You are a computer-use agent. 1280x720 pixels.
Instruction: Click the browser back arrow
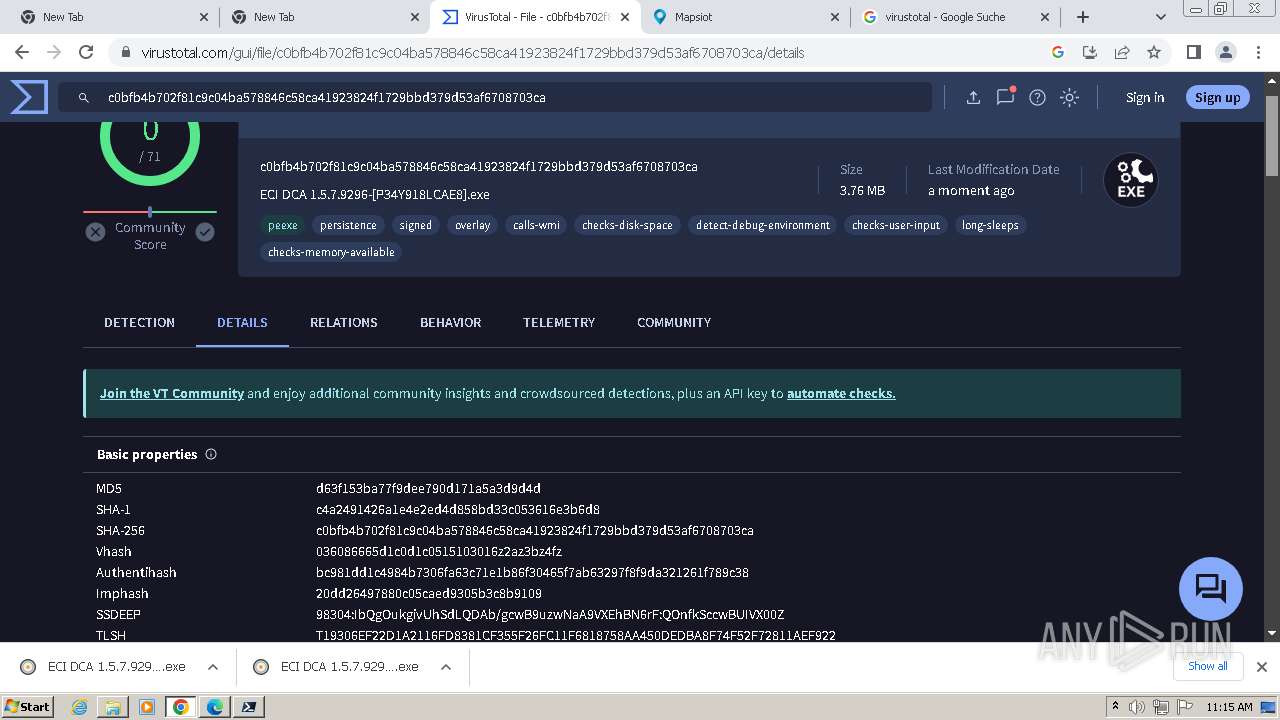coord(22,52)
